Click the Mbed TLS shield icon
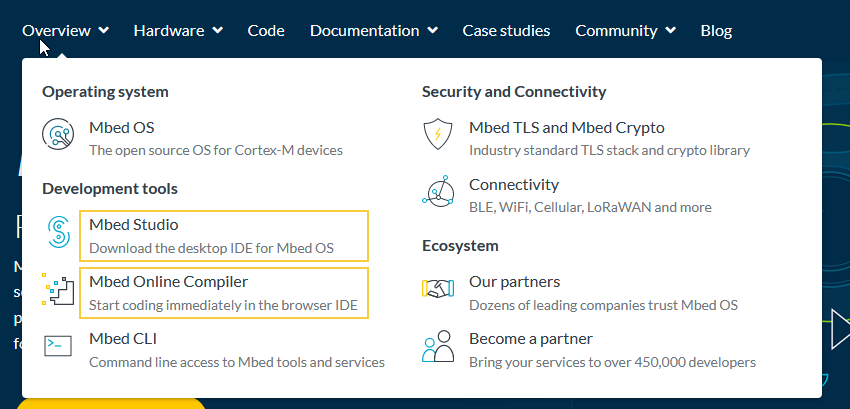 438,135
